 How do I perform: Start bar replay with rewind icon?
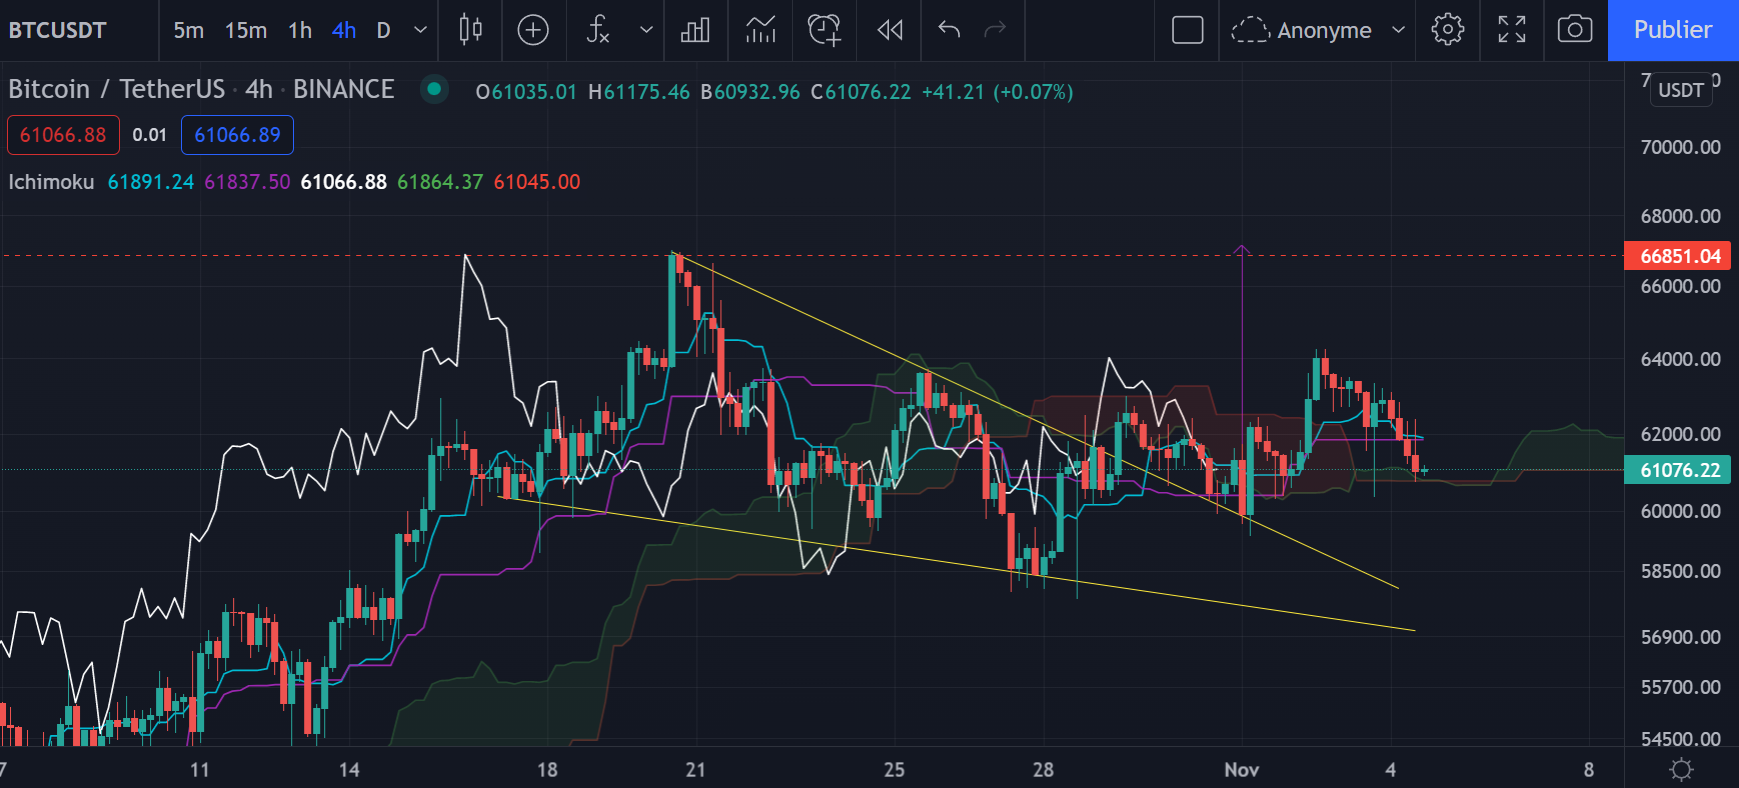point(889,30)
